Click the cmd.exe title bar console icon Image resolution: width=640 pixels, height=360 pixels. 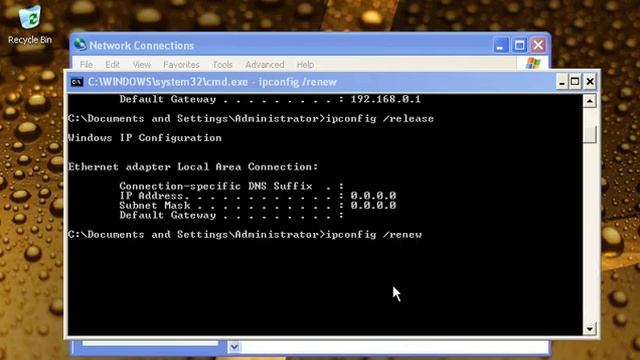[77, 82]
